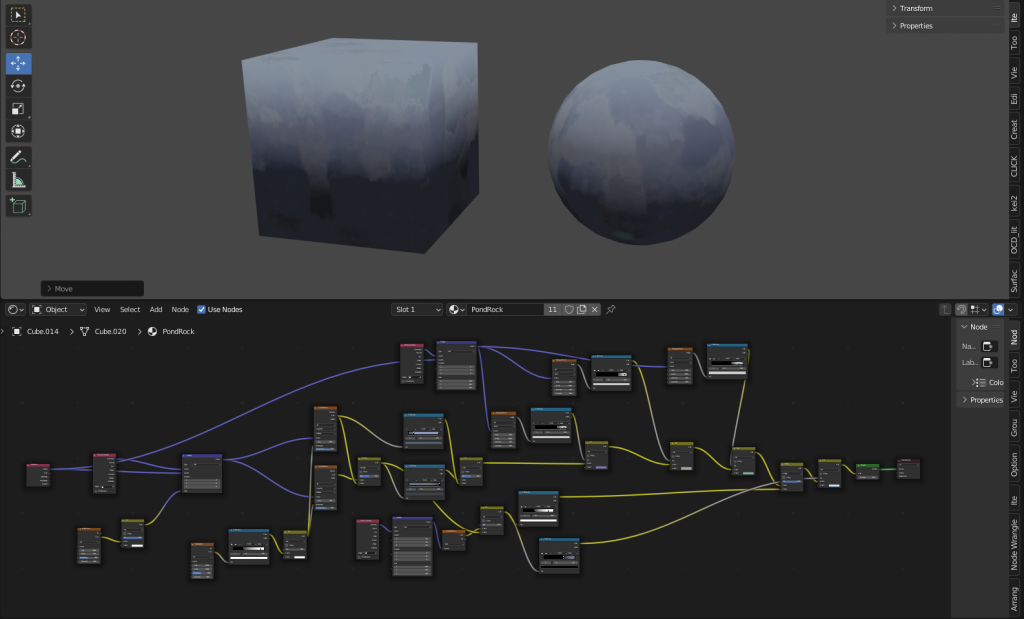This screenshot has width=1024, height=619.
Task: Open the Object shader type dropdown
Action: pos(57,310)
